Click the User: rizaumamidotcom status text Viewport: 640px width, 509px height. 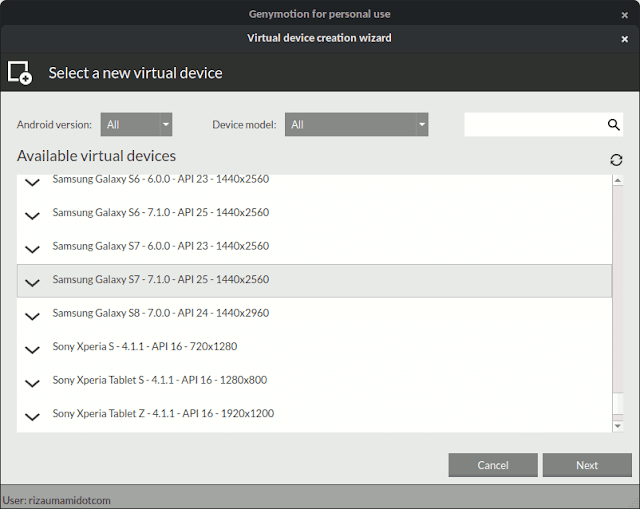tap(56, 500)
